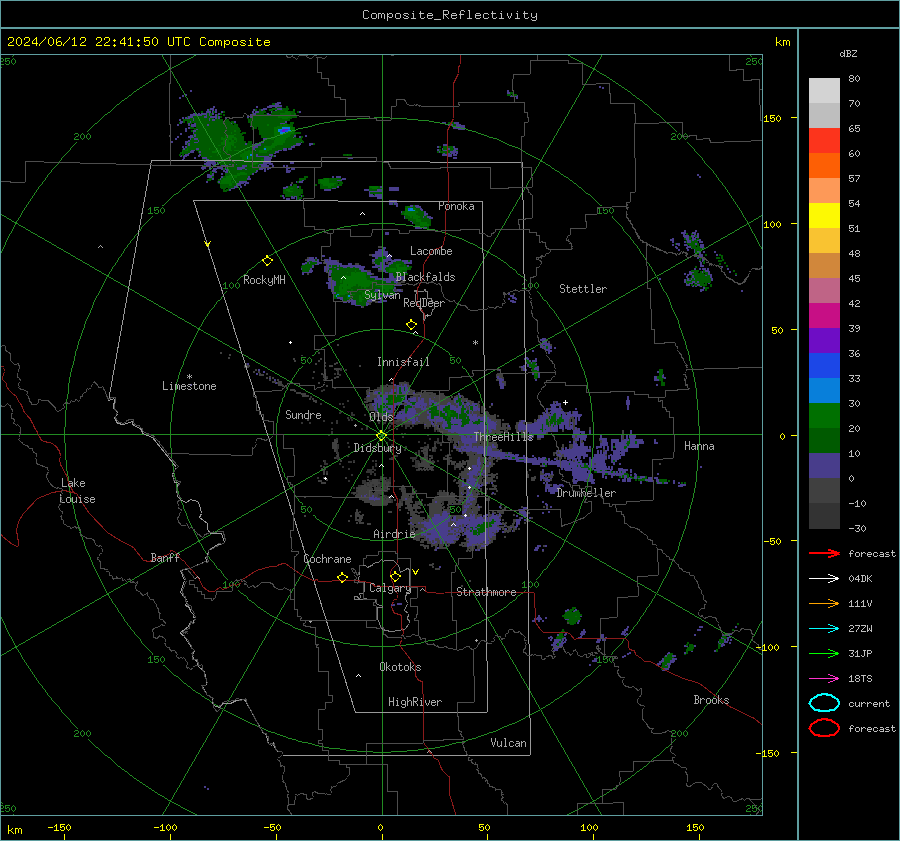Select the light gray top swatch in legend
The image size is (900, 841).
tap(824, 91)
